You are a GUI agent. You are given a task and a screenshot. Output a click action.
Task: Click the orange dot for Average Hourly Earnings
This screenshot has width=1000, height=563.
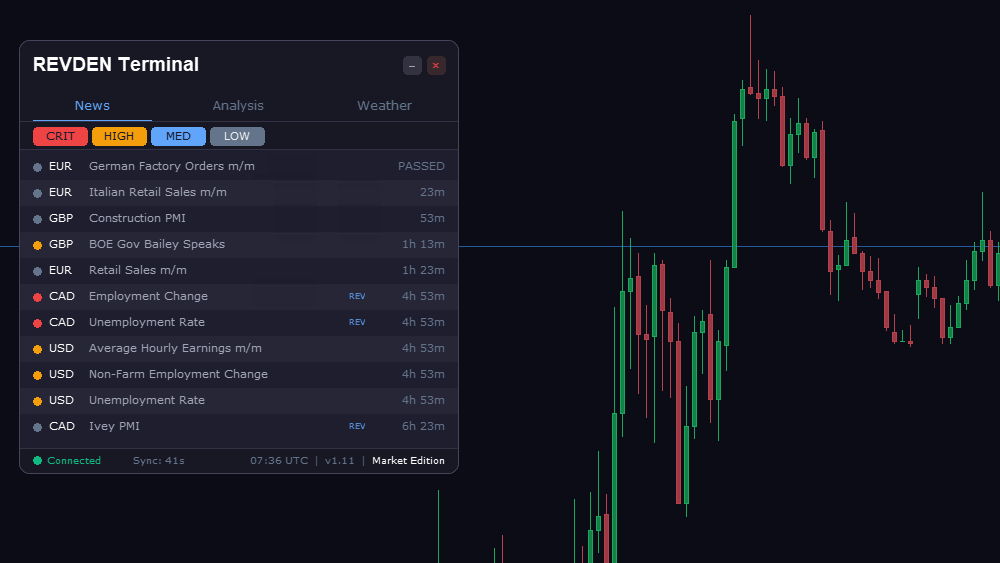click(38, 349)
